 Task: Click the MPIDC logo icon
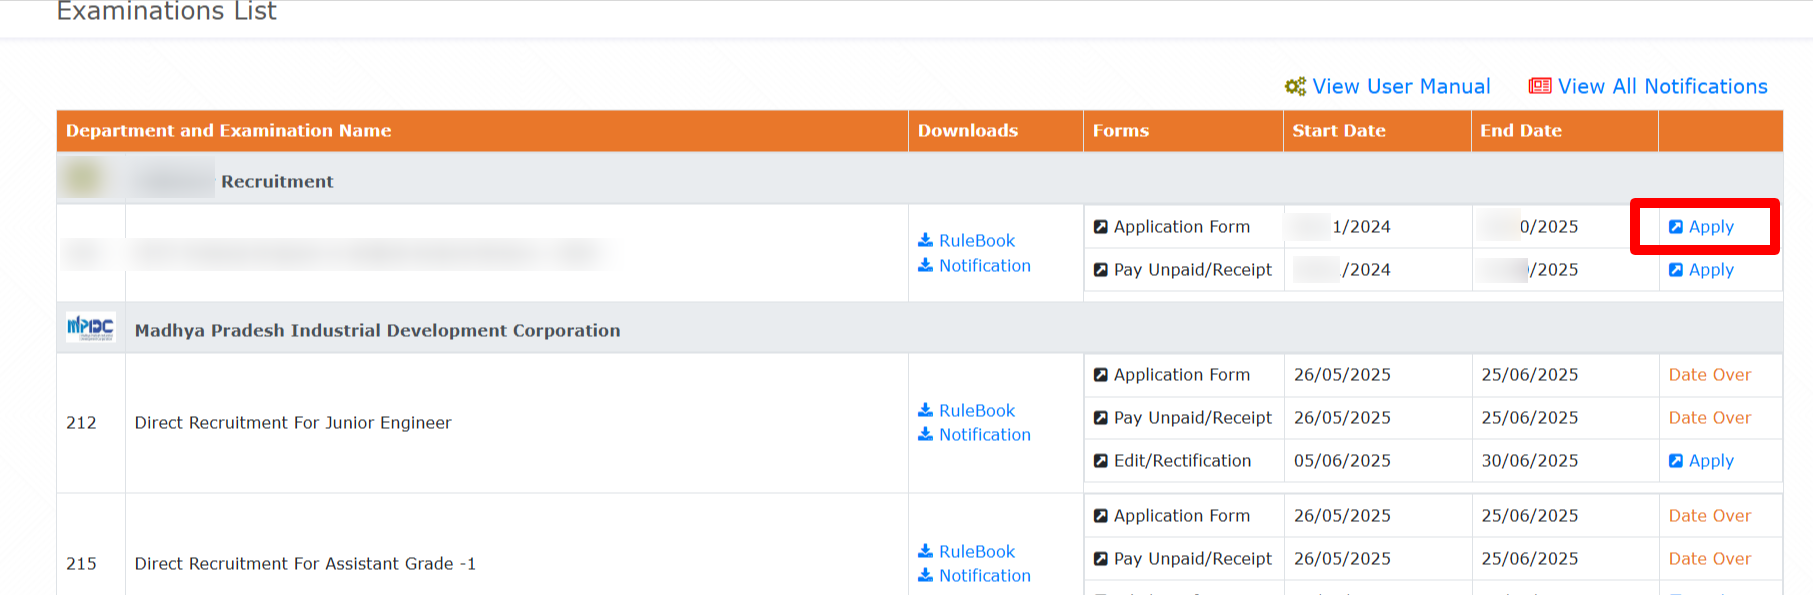(x=90, y=328)
